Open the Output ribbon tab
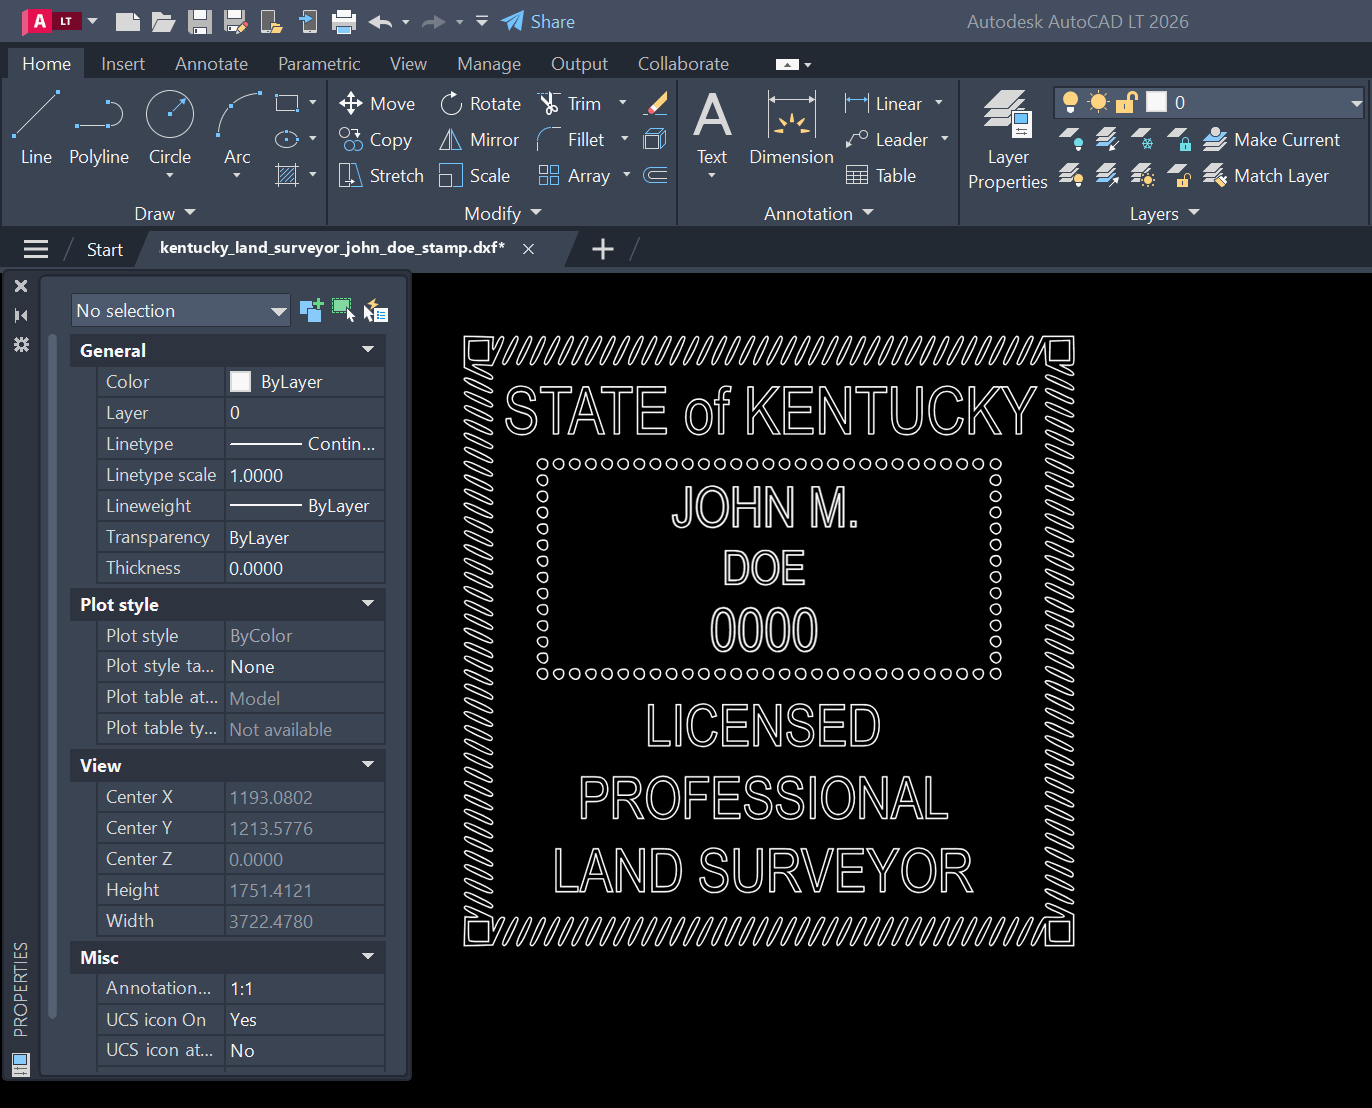Screen dimensions: 1372x1108 (x=579, y=63)
